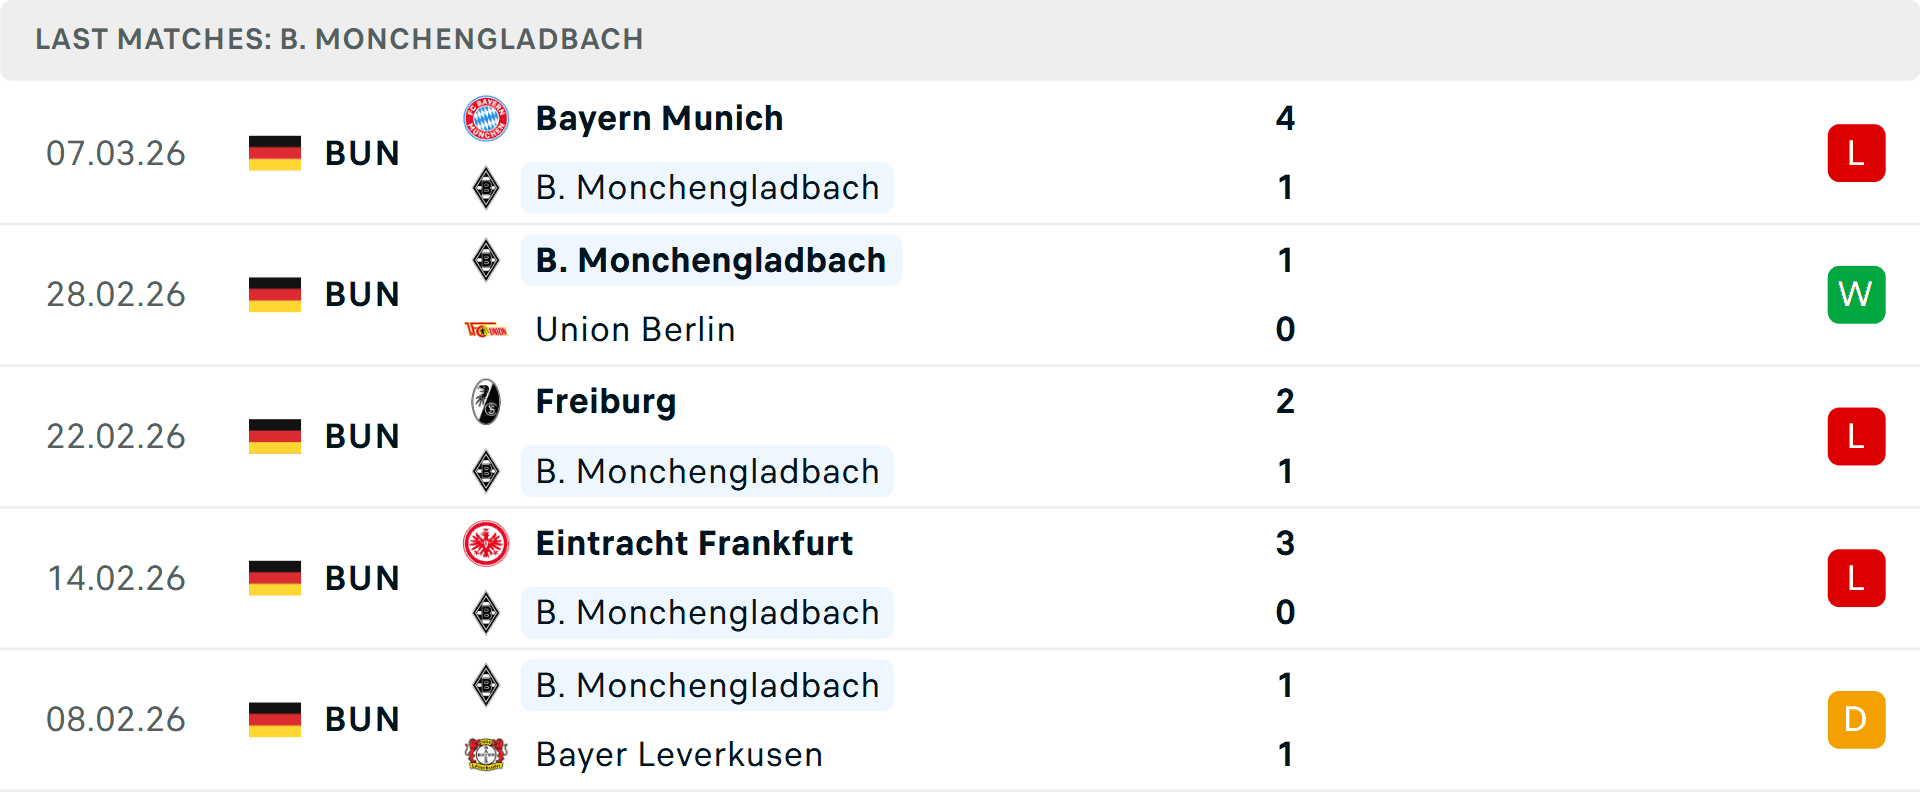Click the red L result for the Freiburg match
Viewport: 1920px width, 792px height.
coord(1856,436)
